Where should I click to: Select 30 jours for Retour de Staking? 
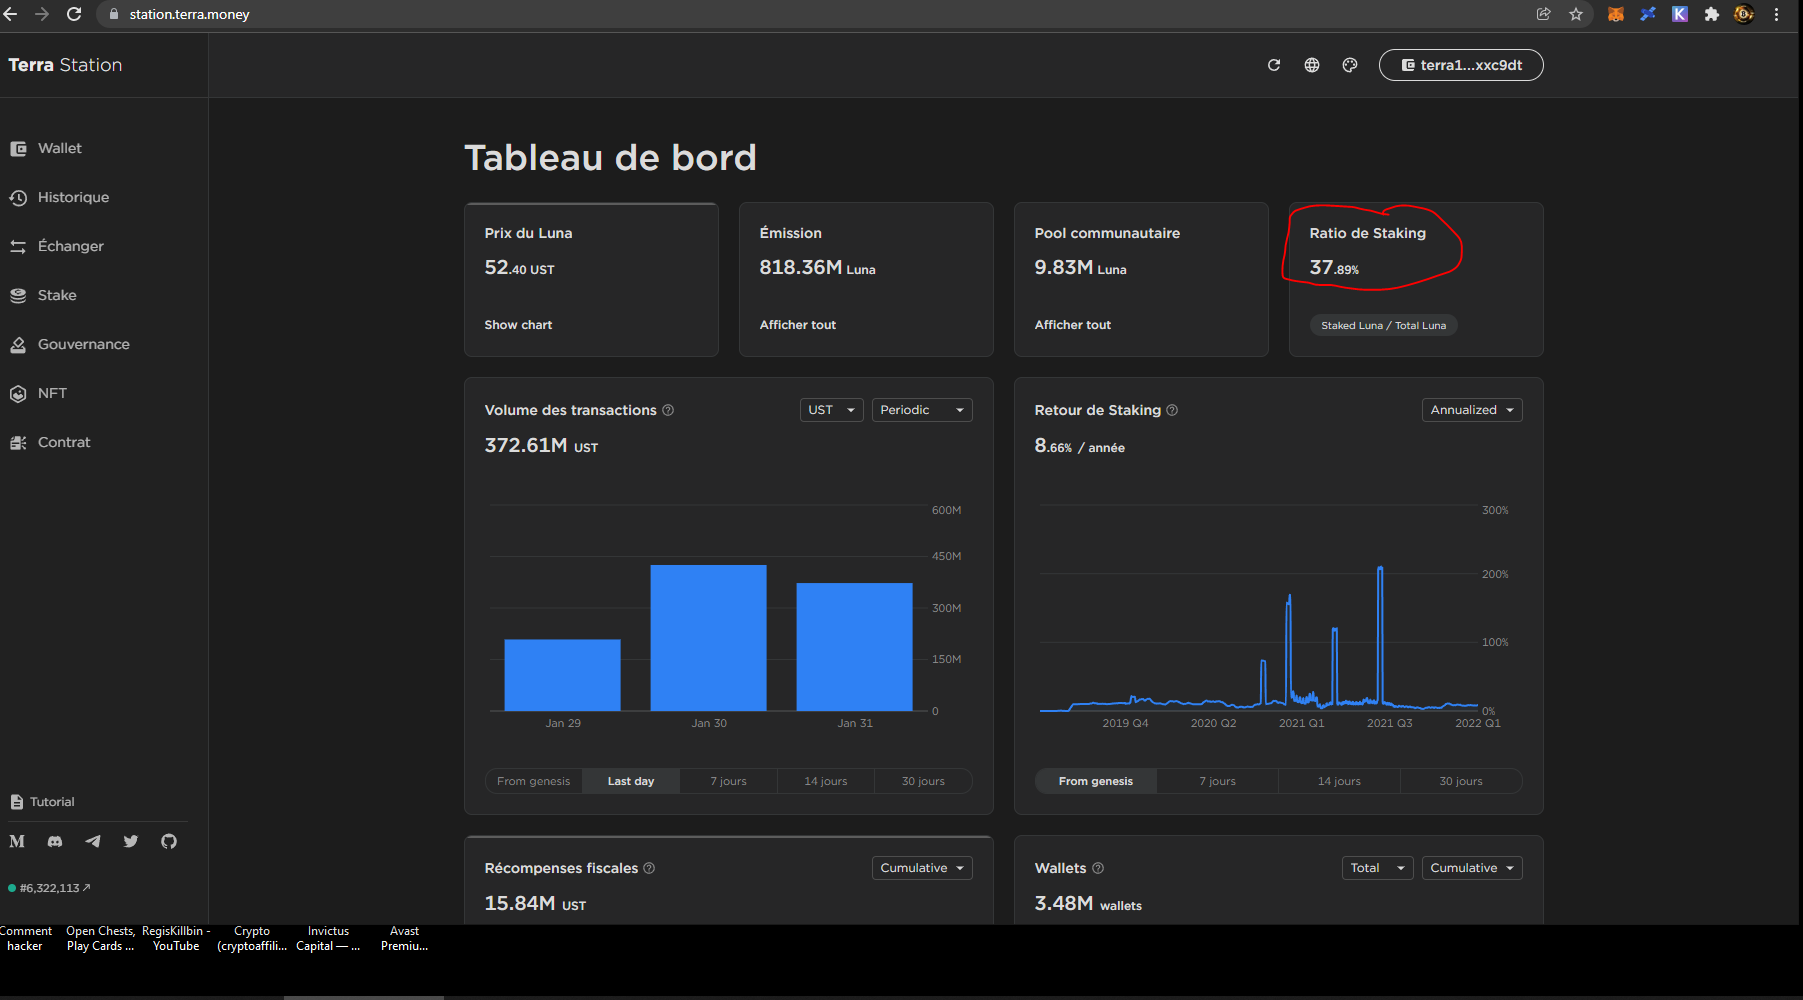(x=1461, y=781)
